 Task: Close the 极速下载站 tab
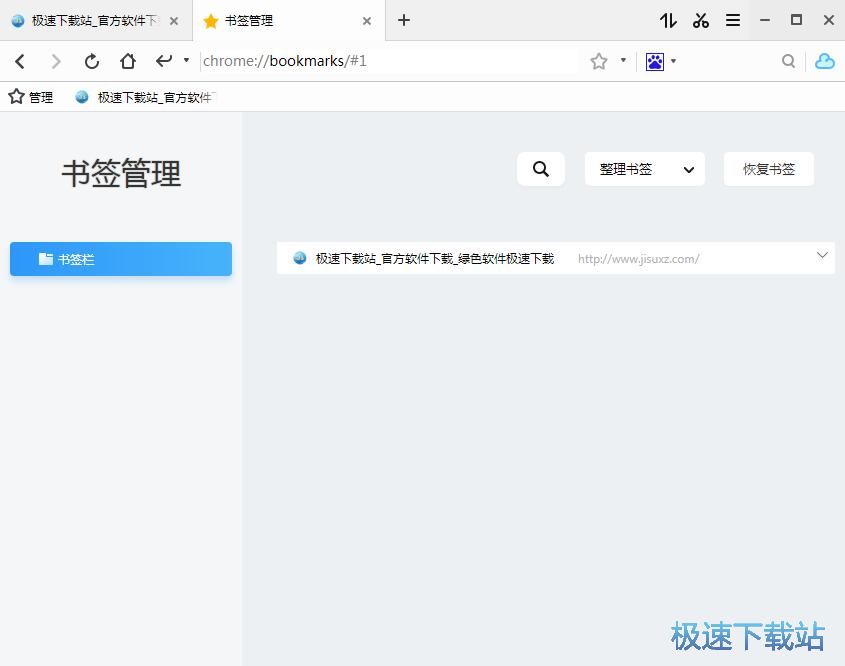174,21
